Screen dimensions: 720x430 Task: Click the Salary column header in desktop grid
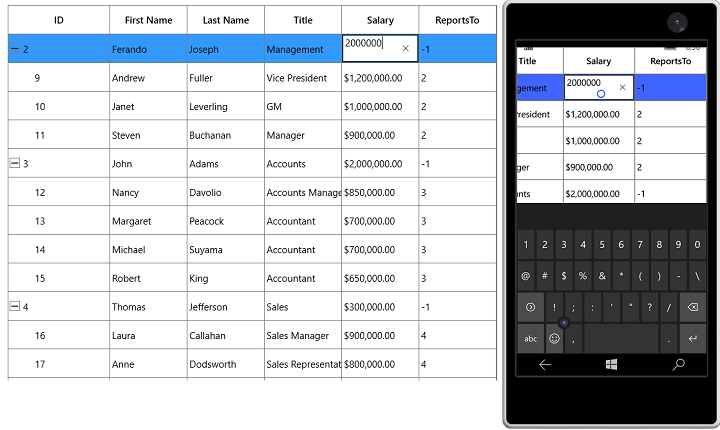pos(380,20)
